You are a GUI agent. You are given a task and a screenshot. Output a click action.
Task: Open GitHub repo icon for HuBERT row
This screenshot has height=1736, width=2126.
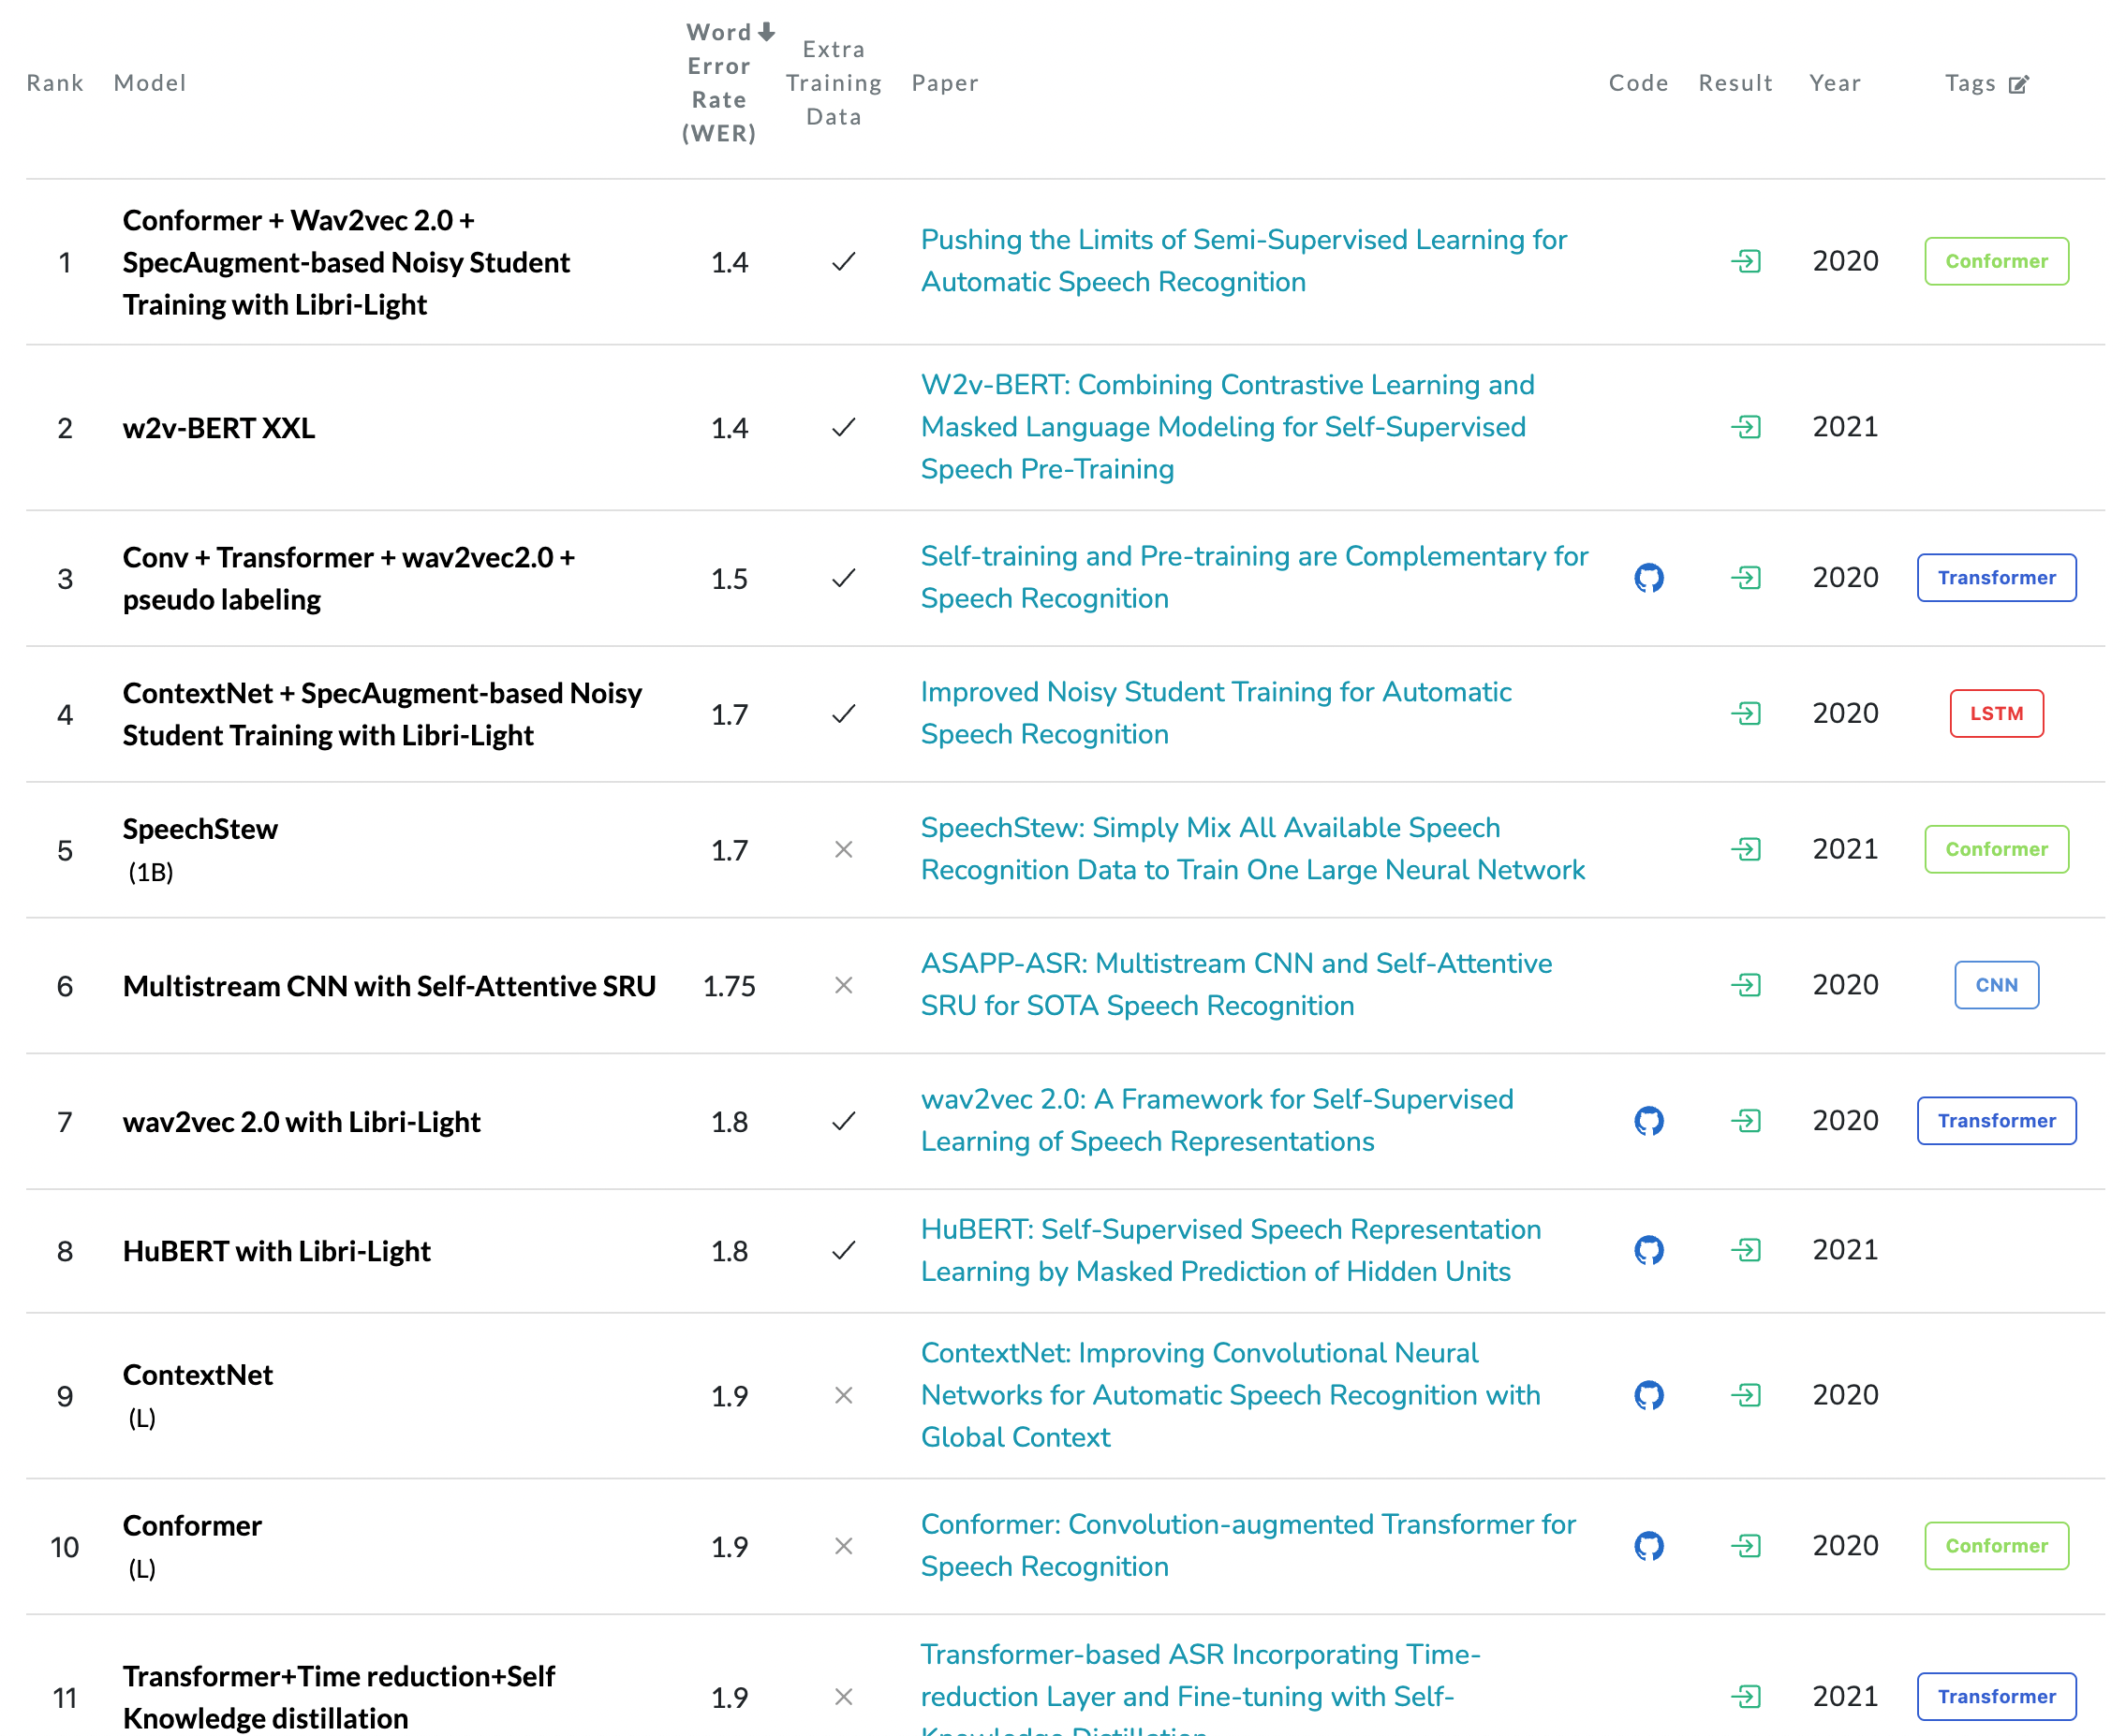click(x=1648, y=1250)
